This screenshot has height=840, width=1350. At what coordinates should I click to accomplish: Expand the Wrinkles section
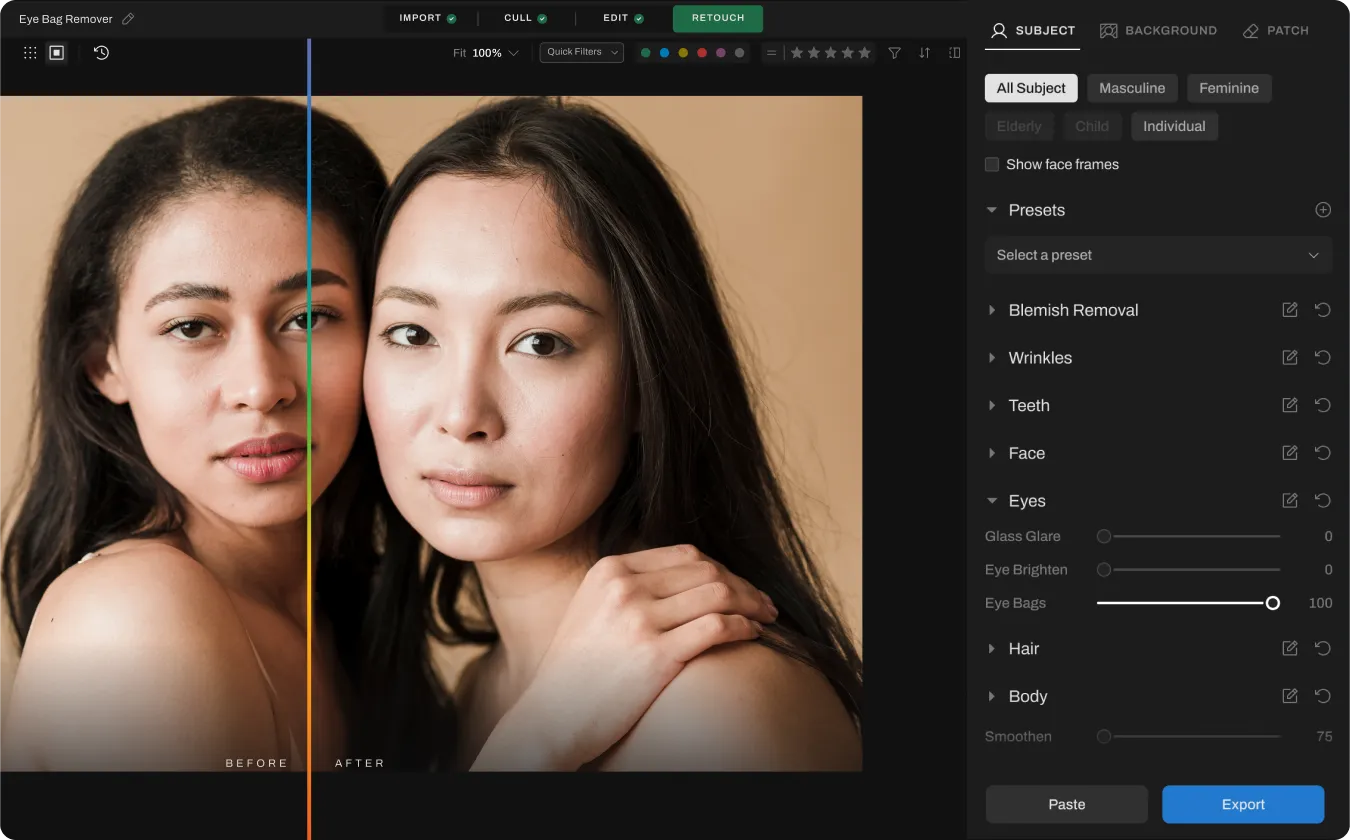(1040, 358)
